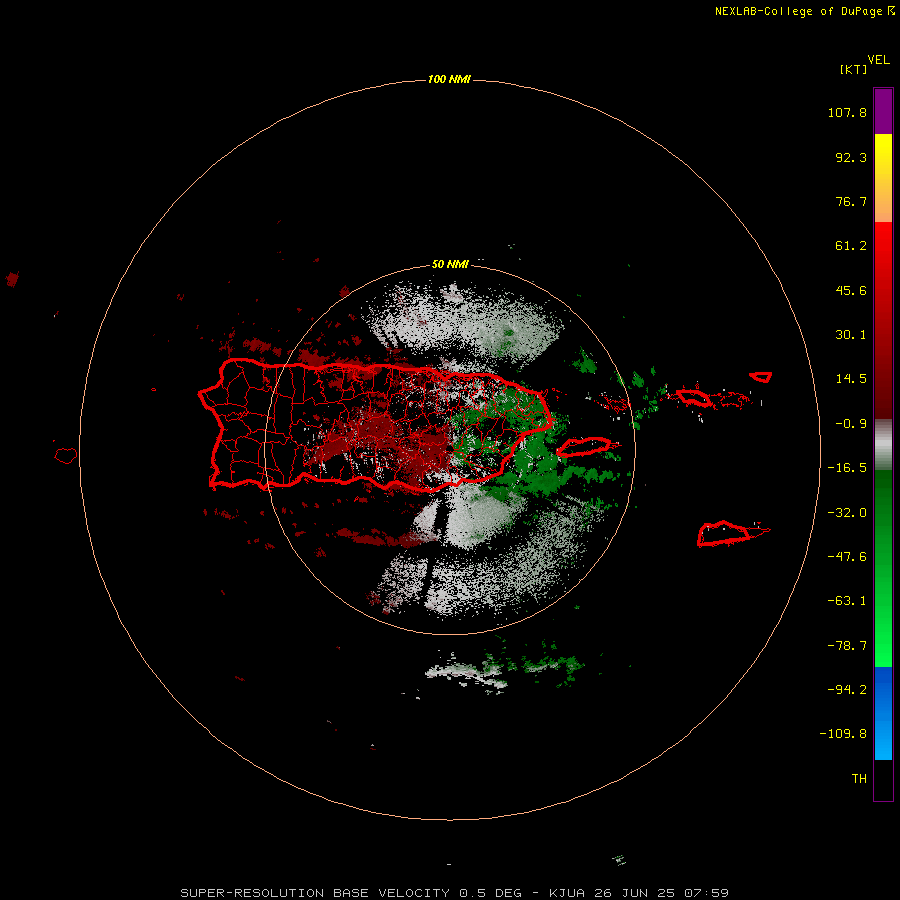Select the -78.7 velocity scale value
Viewport: 900px width, 900px height.
coord(847,646)
